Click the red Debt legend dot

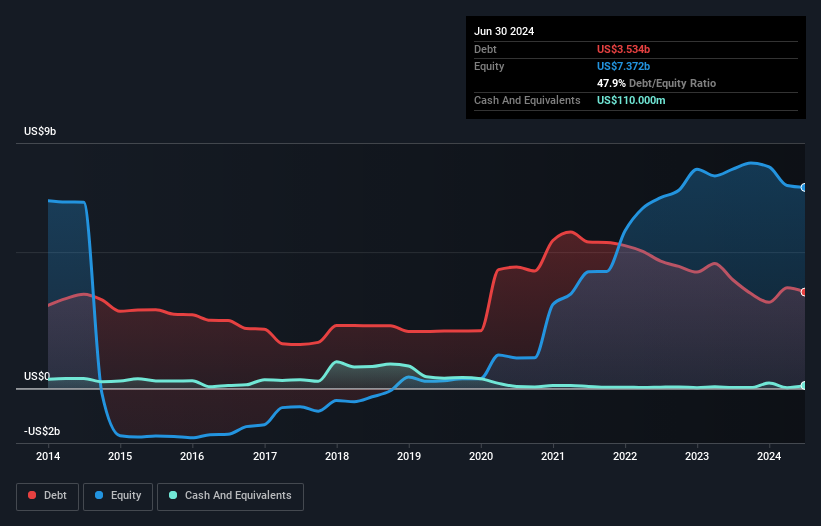pos(32,495)
